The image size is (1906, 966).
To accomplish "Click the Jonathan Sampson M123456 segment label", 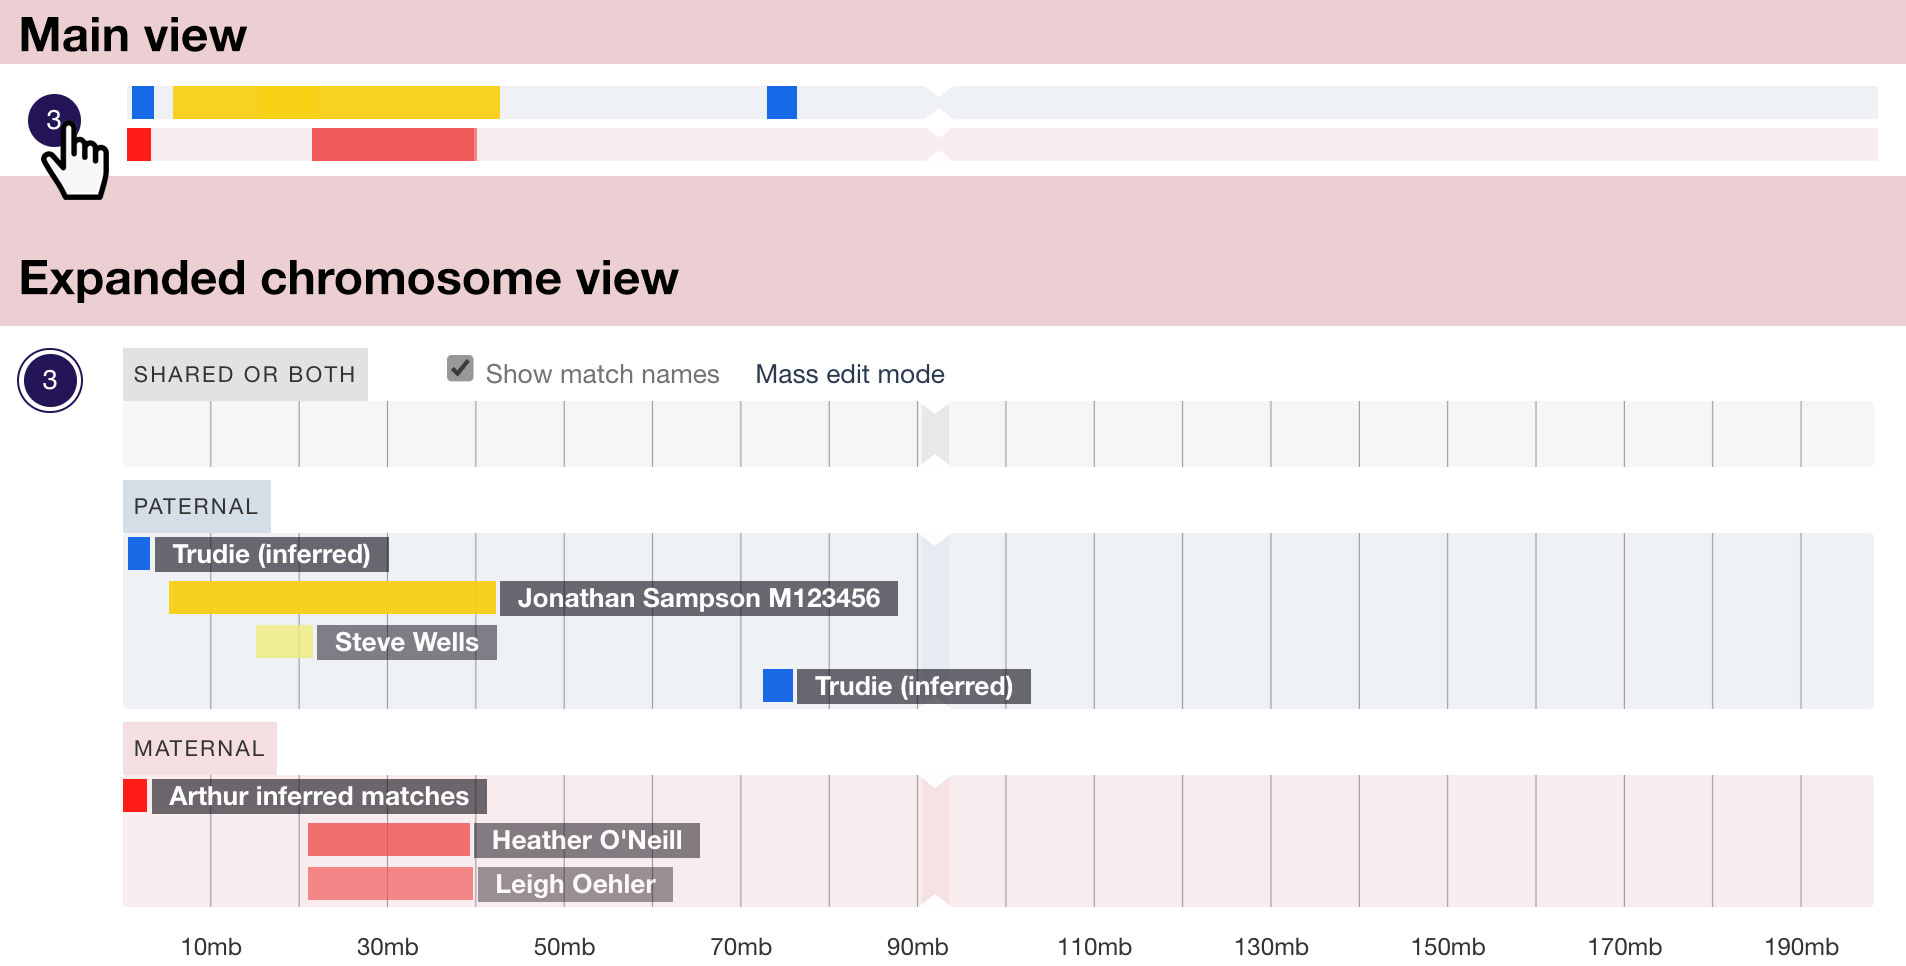I will coord(700,599).
